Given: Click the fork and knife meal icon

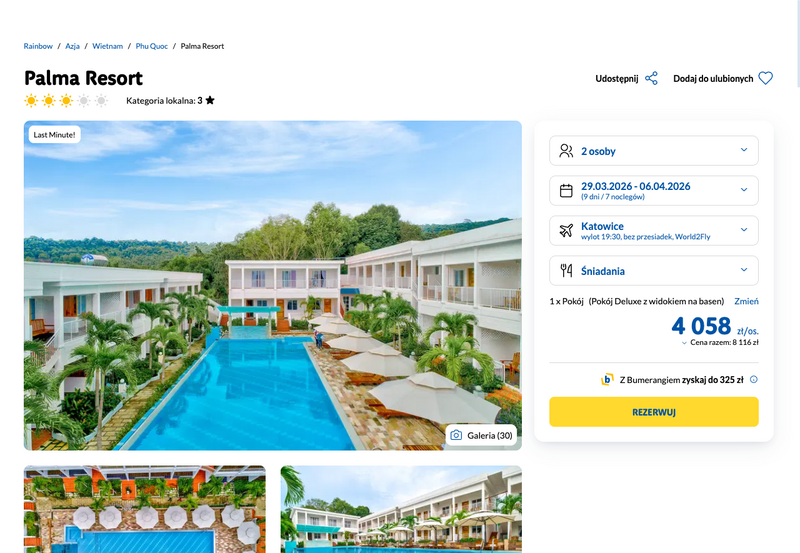Looking at the screenshot, I should pyautogui.click(x=566, y=270).
